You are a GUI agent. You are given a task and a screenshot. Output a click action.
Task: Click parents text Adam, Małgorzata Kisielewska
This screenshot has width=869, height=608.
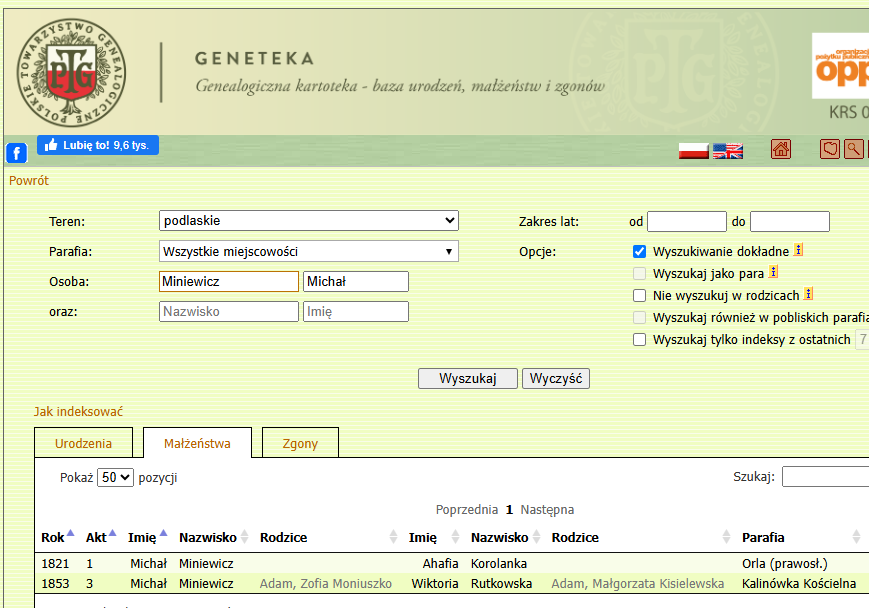[x=638, y=584]
